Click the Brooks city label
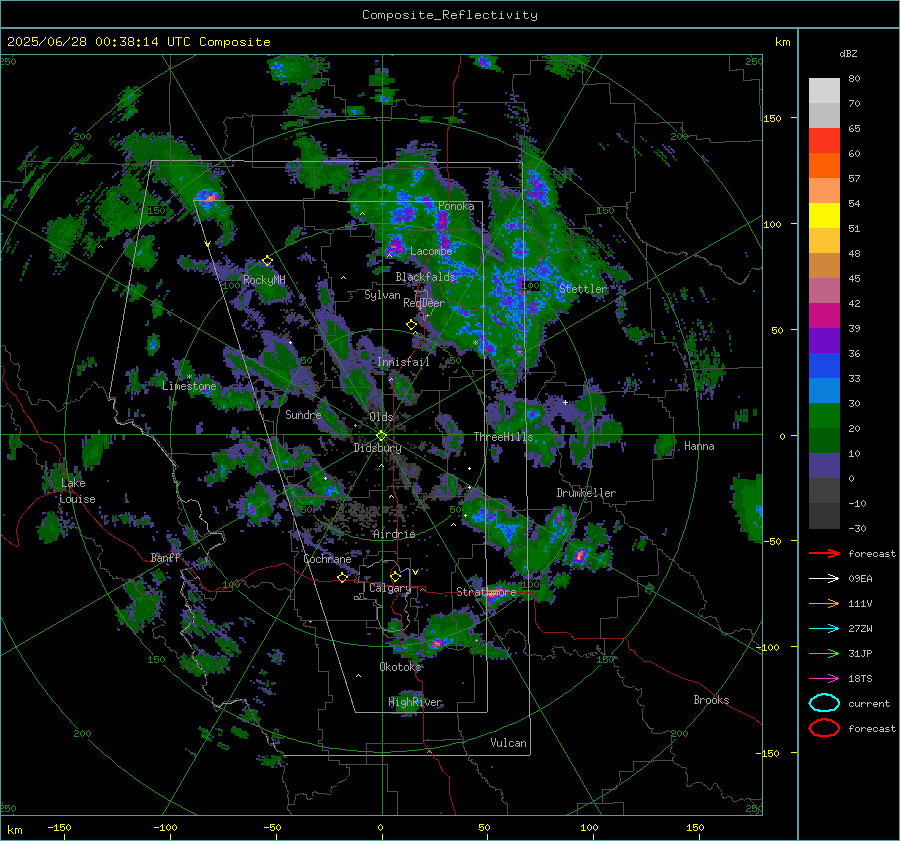Viewport: 900px width, 841px height. pyautogui.click(x=711, y=700)
